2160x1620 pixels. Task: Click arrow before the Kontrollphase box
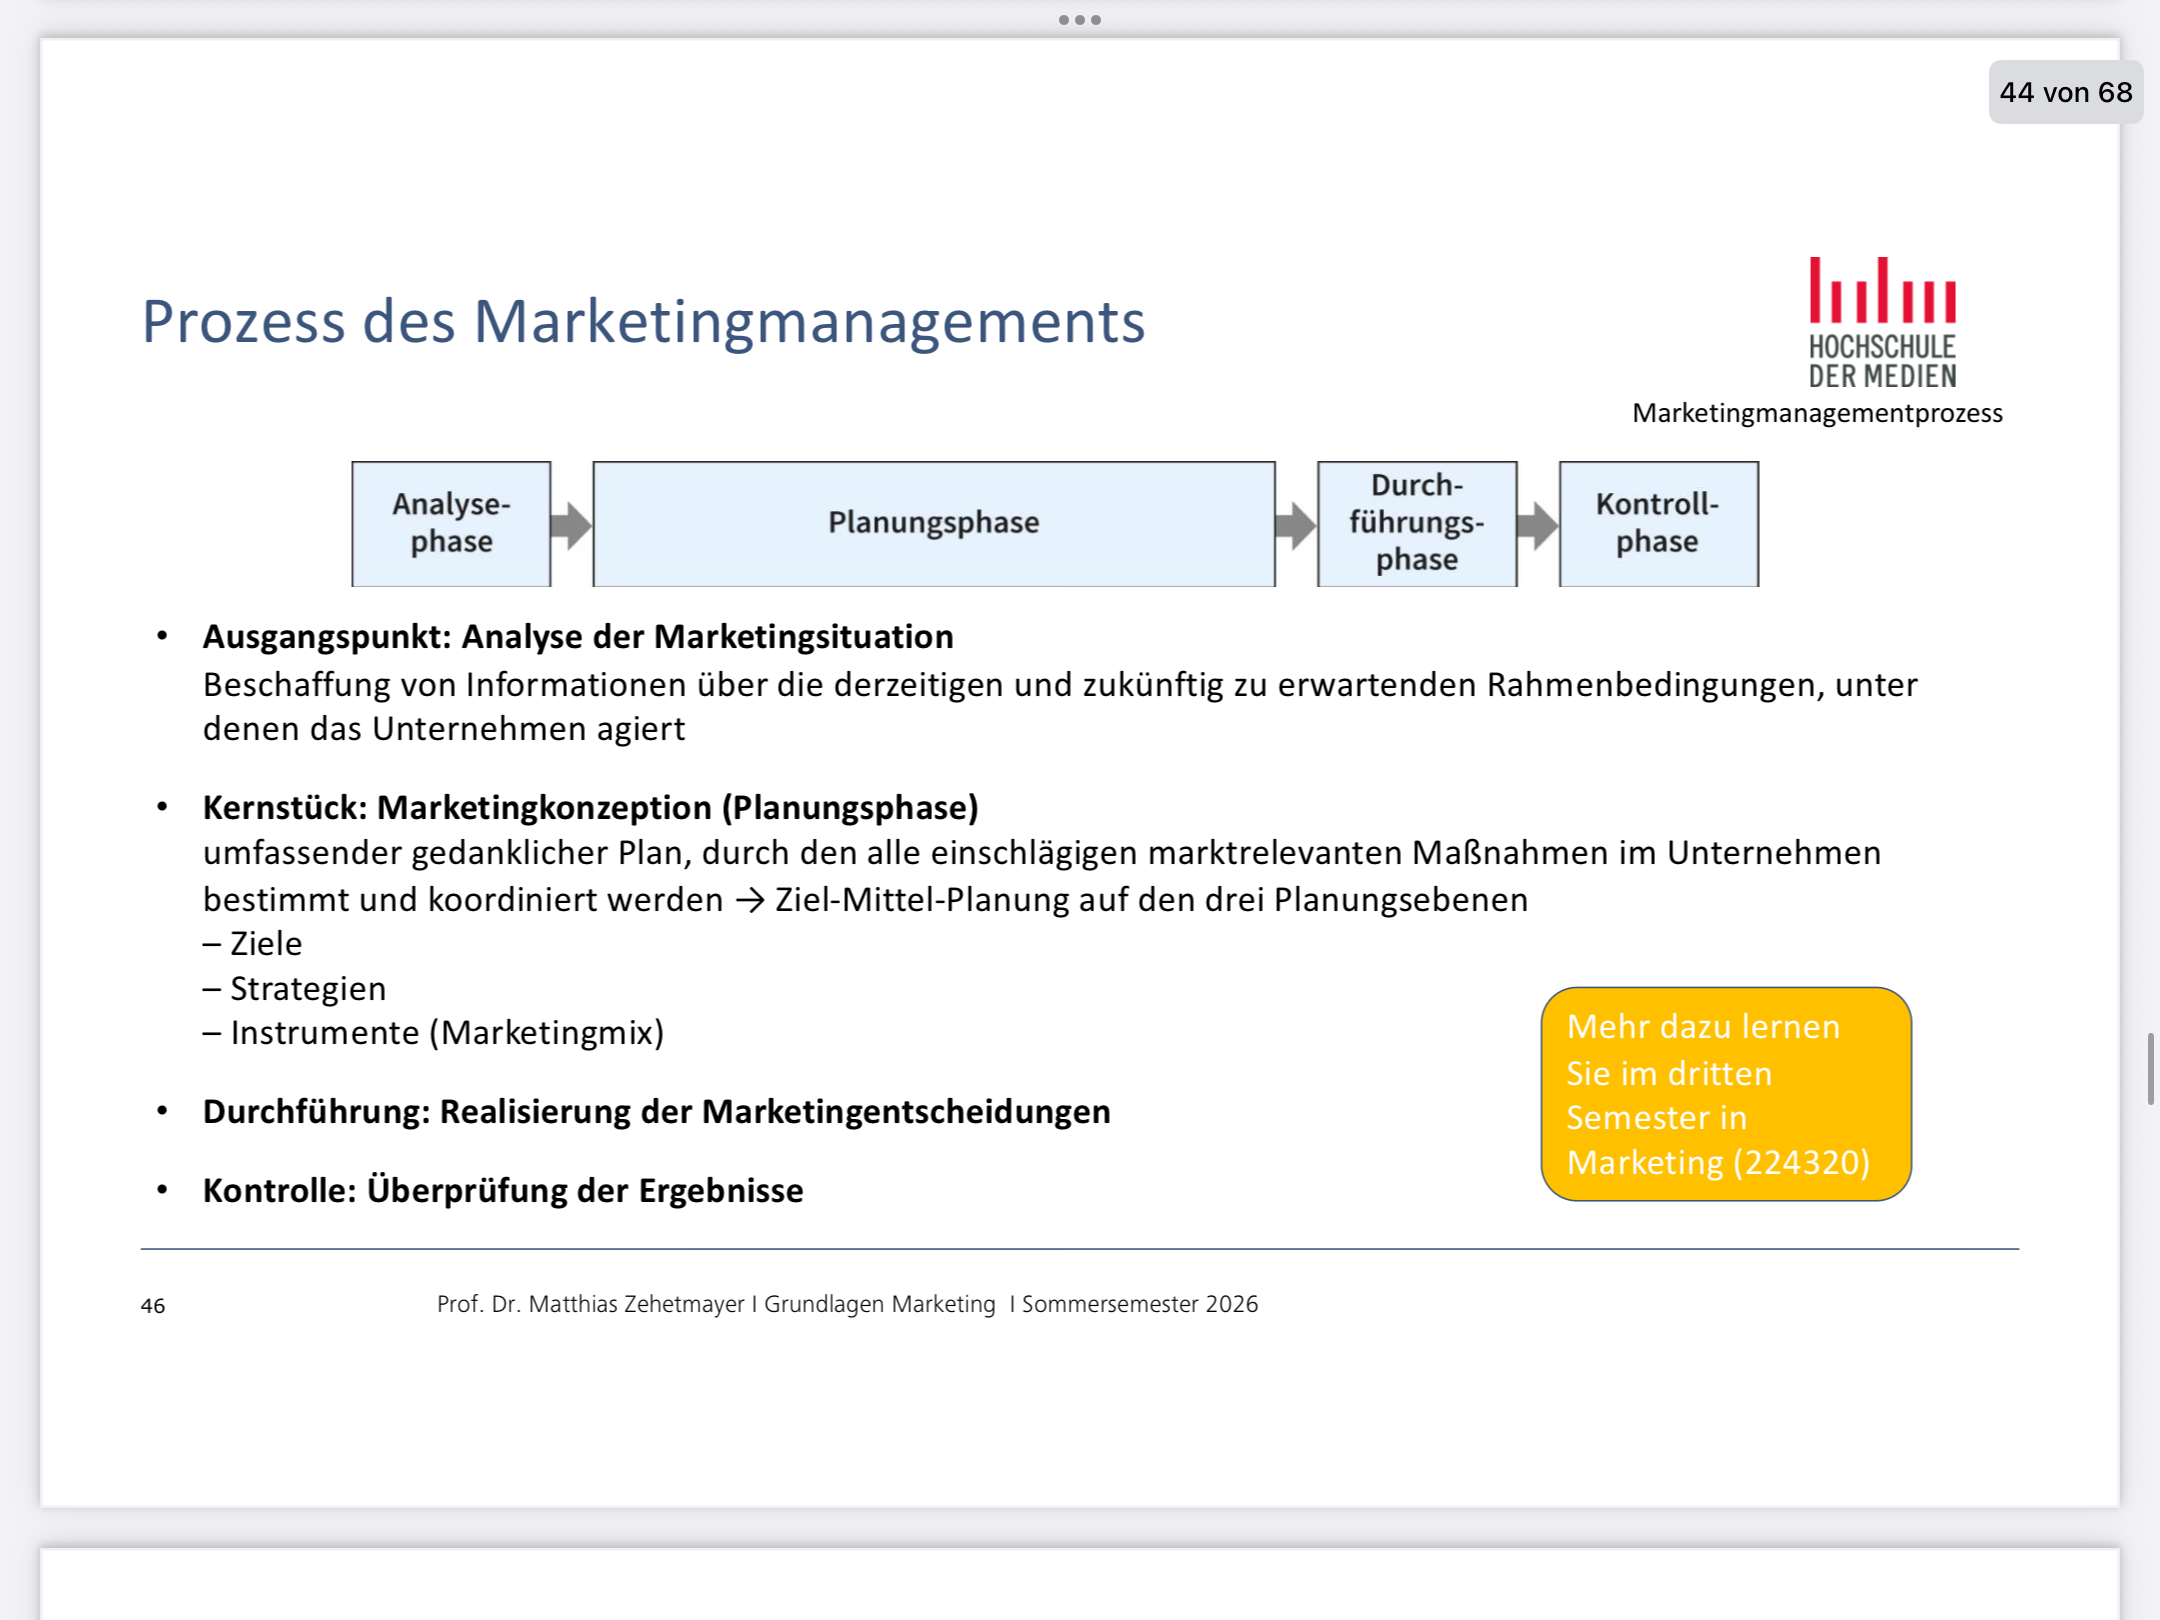[1538, 524]
